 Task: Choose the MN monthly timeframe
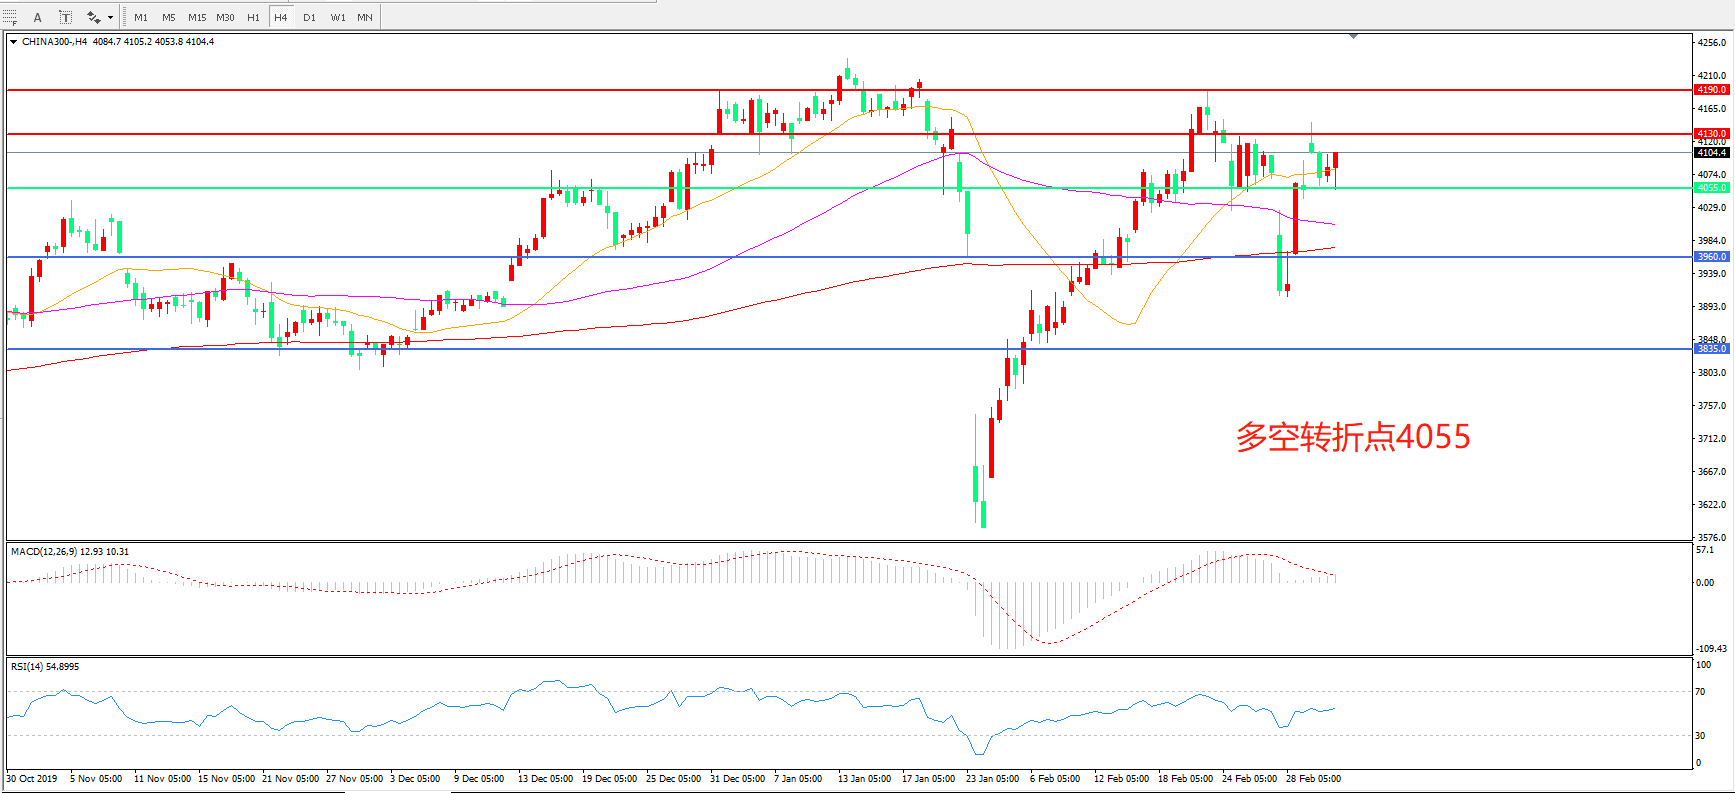pyautogui.click(x=365, y=17)
